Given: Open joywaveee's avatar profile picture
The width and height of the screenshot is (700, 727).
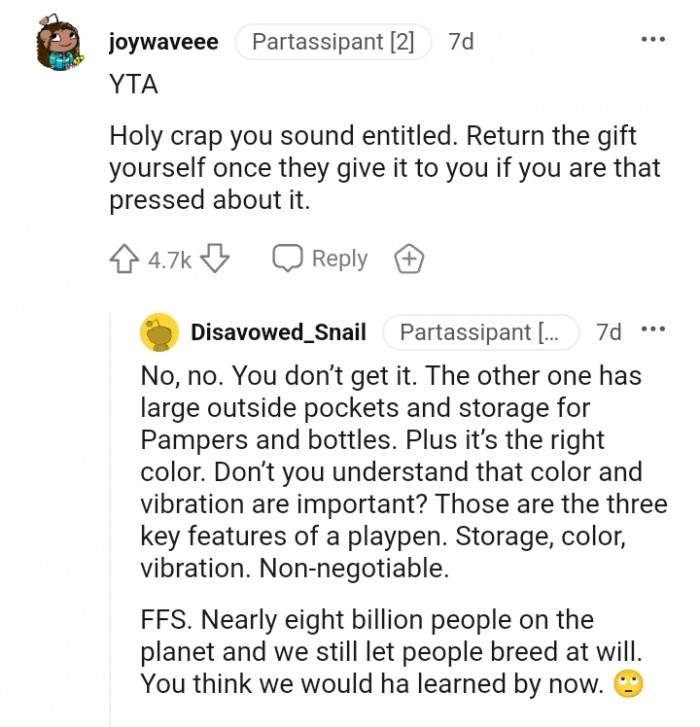Looking at the screenshot, I should click(x=61, y=46).
